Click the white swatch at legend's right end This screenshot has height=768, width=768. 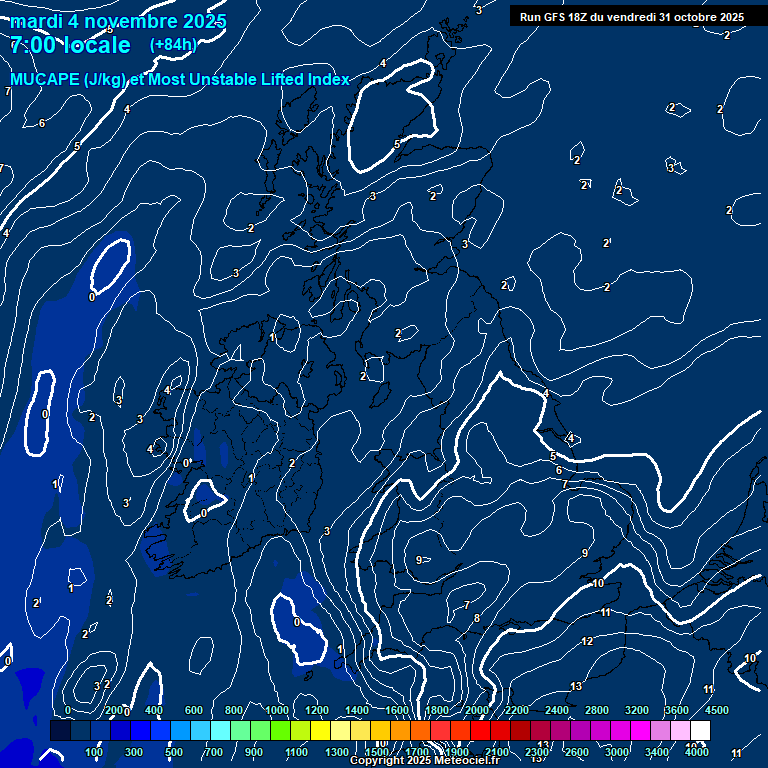coord(700,731)
